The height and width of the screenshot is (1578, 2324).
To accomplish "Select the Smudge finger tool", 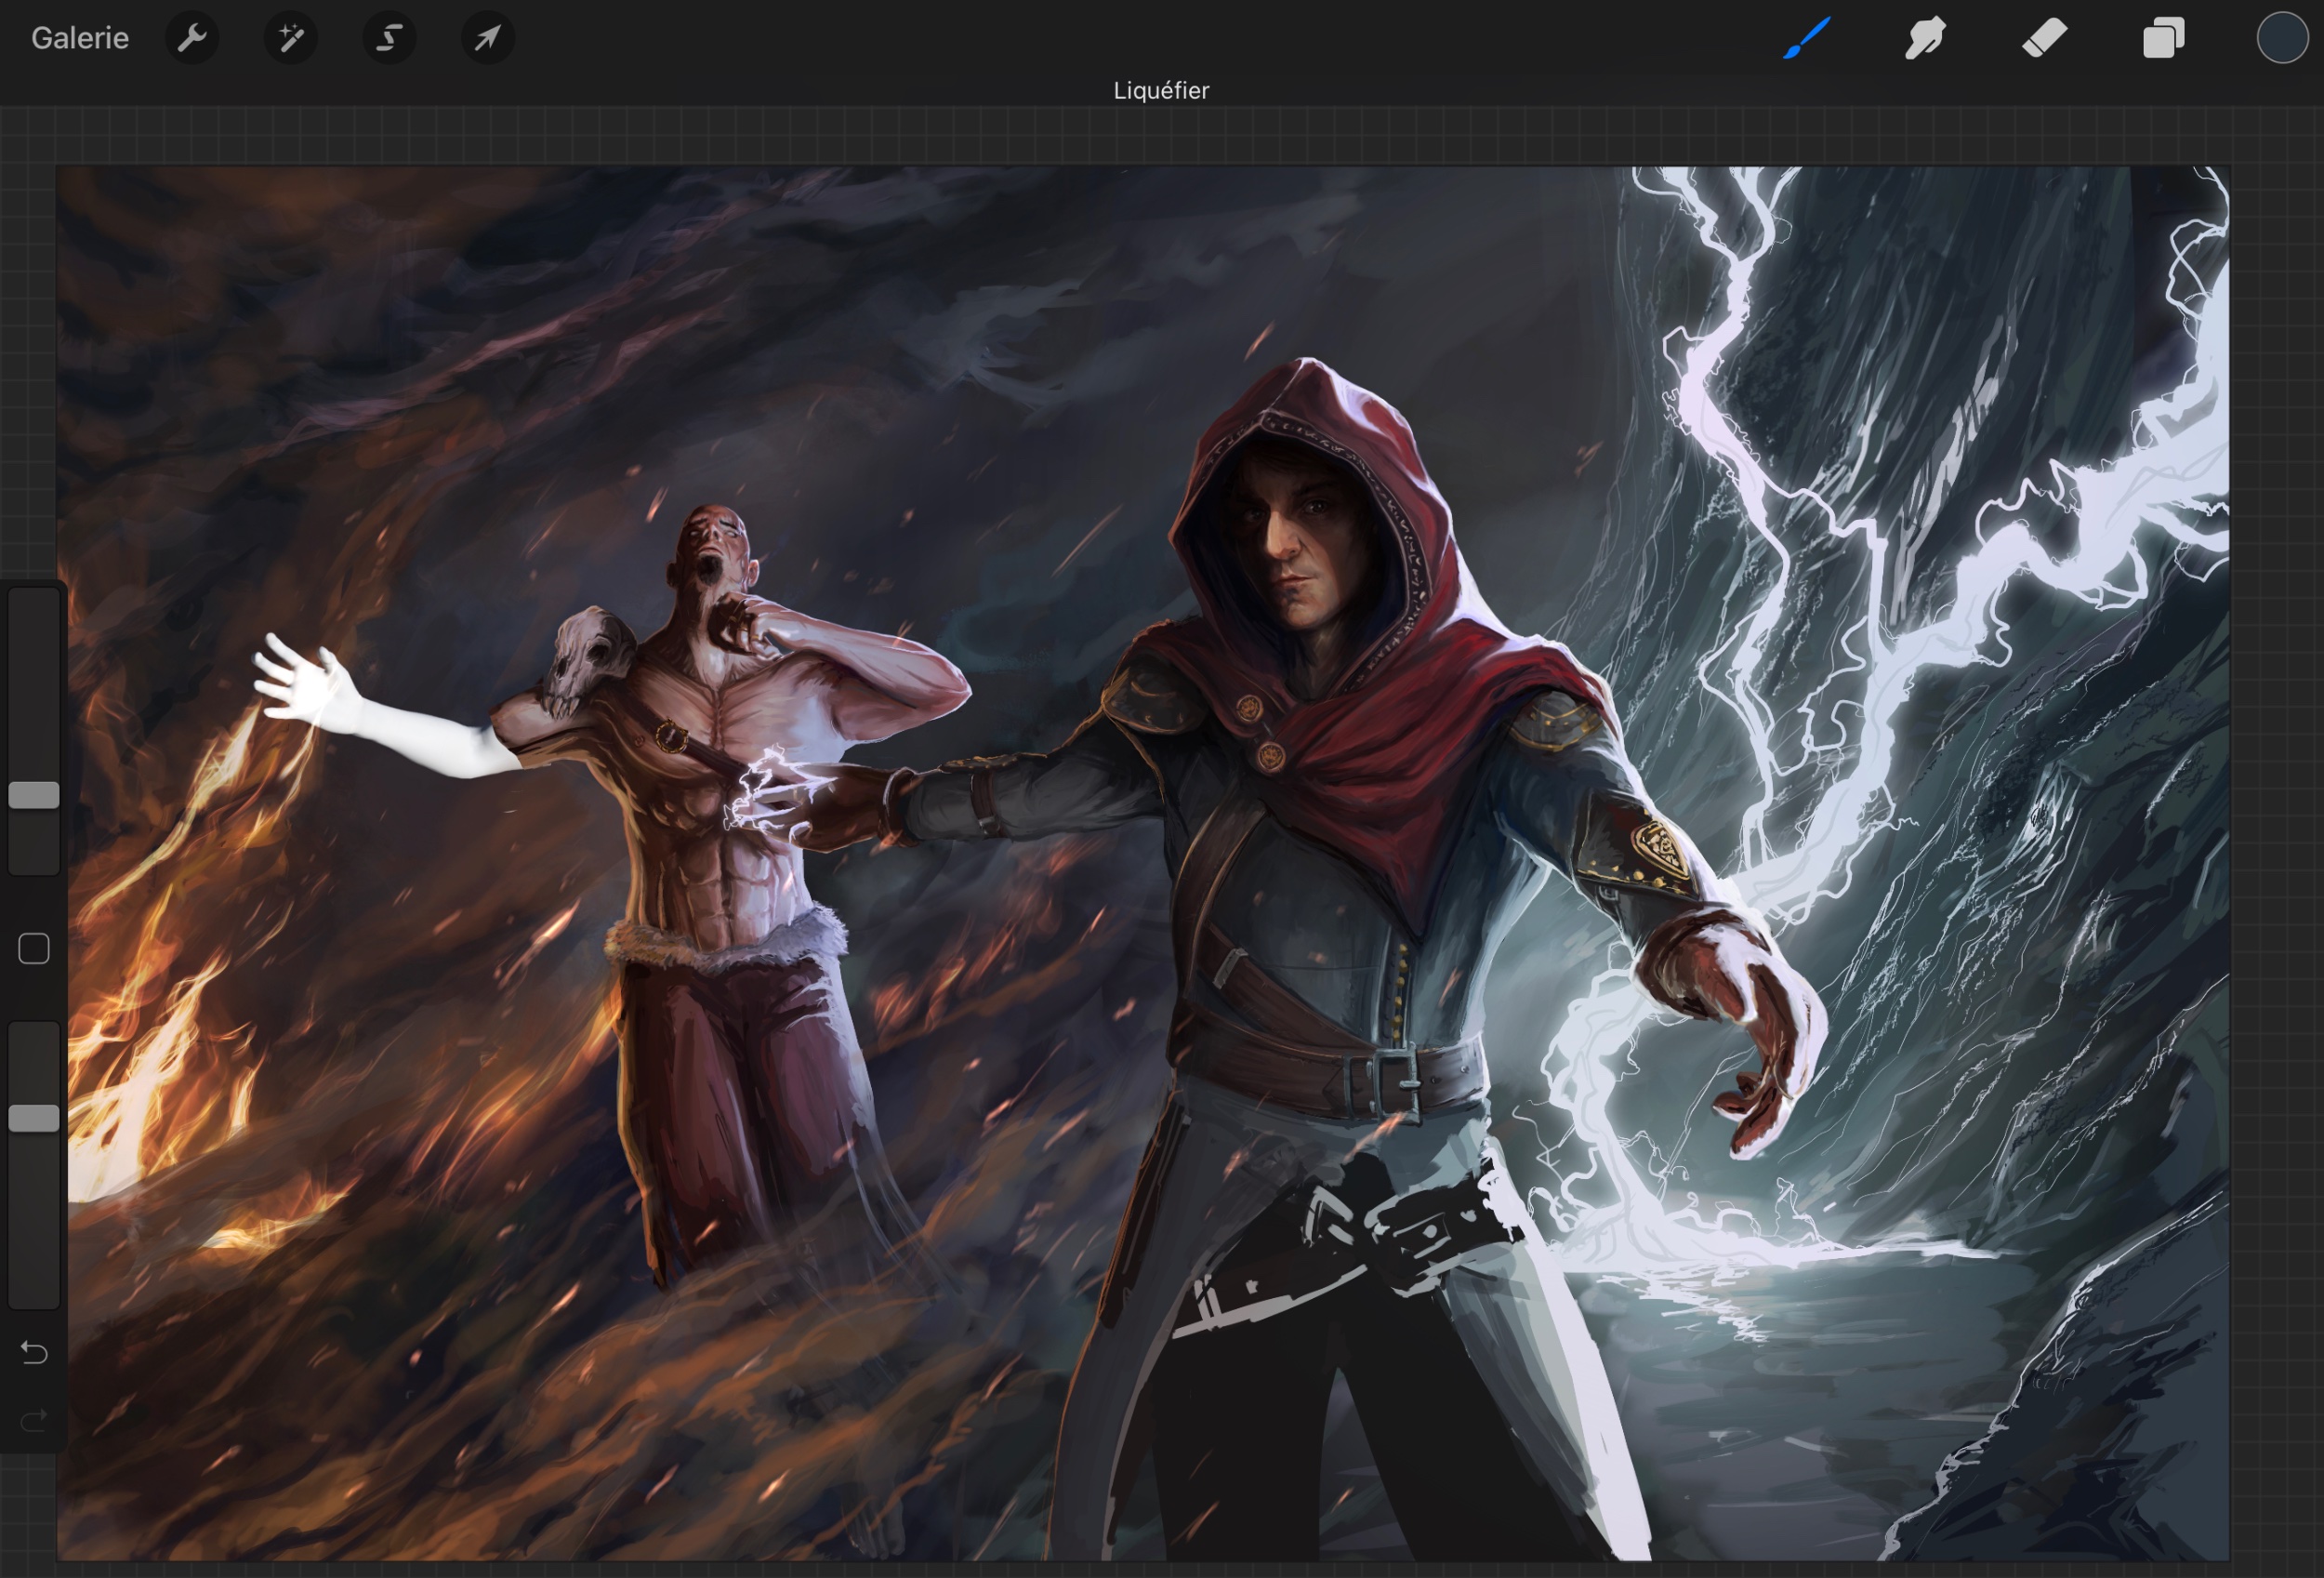I will click(x=1925, y=38).
